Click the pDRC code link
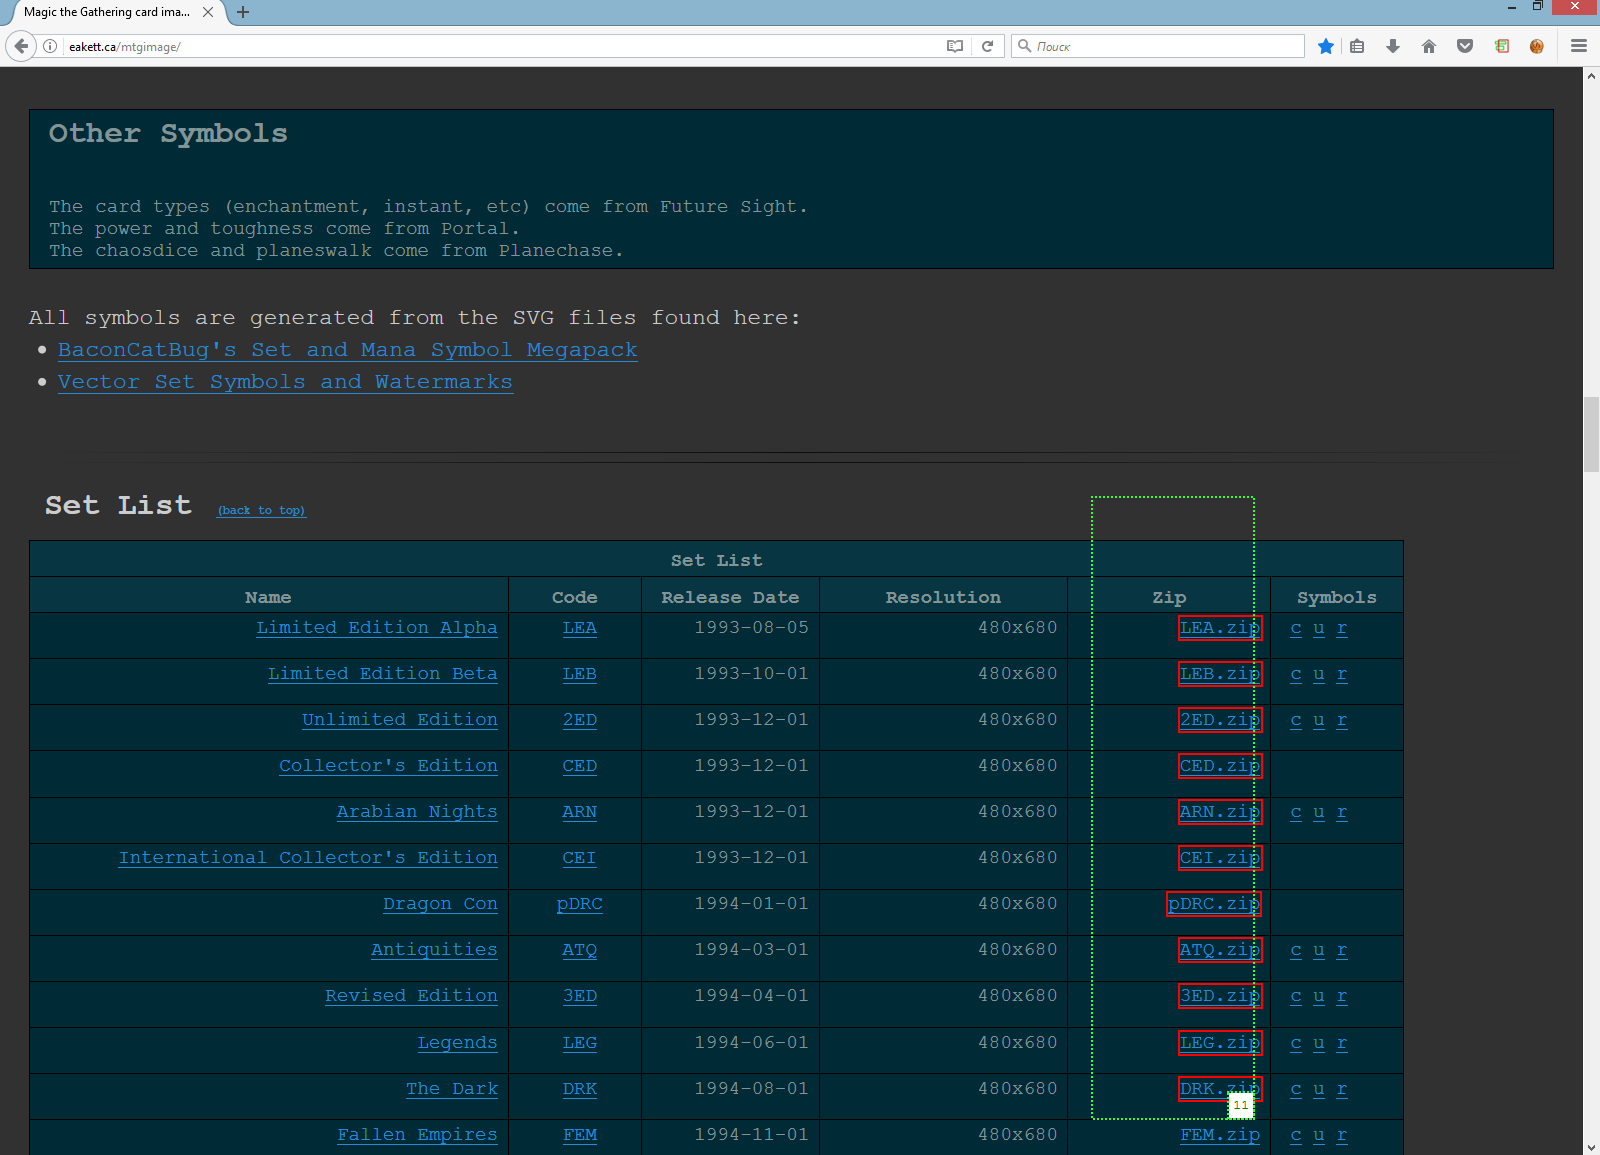 click(x=579, y=904)
